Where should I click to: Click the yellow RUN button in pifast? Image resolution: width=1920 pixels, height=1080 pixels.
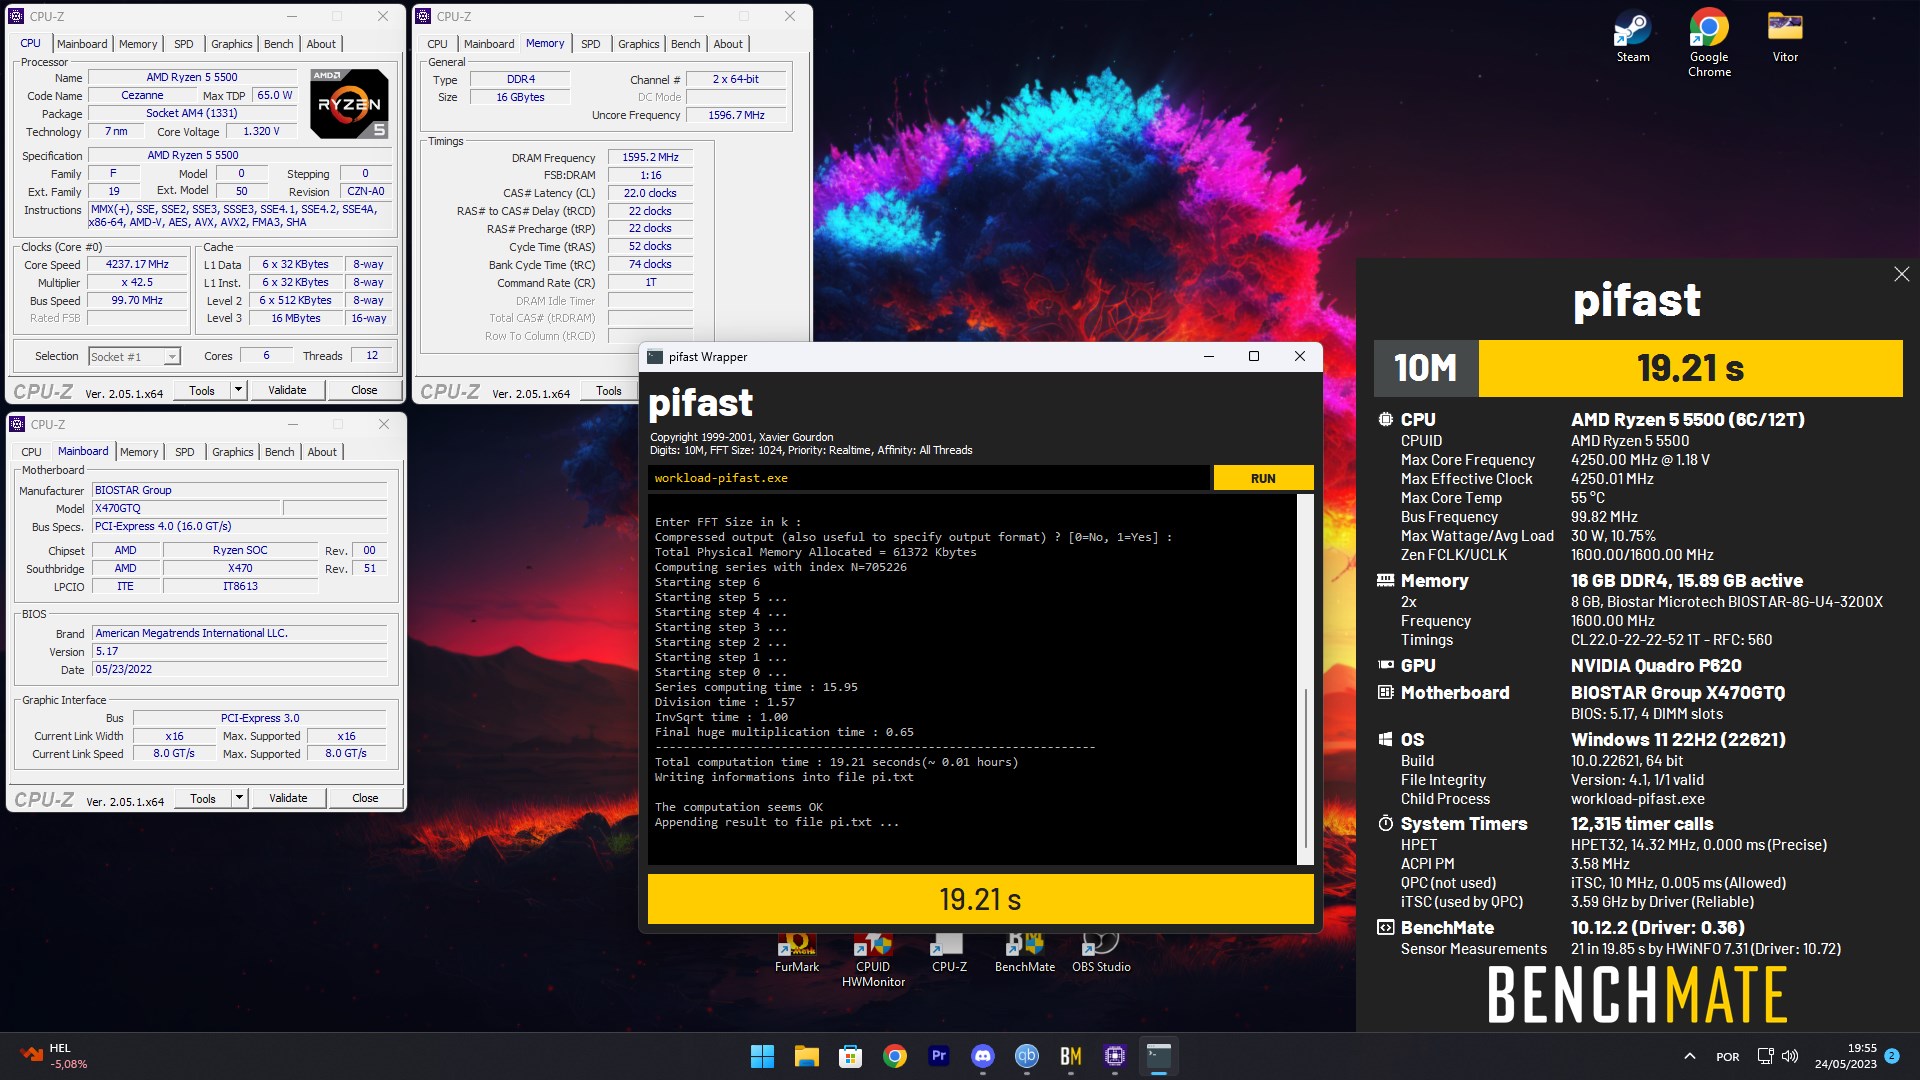tap(1263, 478)
